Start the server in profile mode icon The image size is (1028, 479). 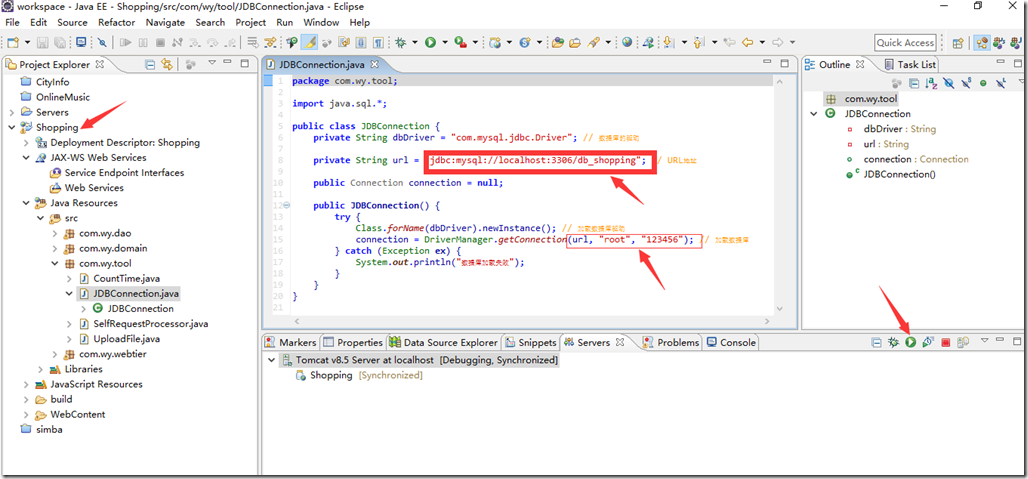[927, 342]
